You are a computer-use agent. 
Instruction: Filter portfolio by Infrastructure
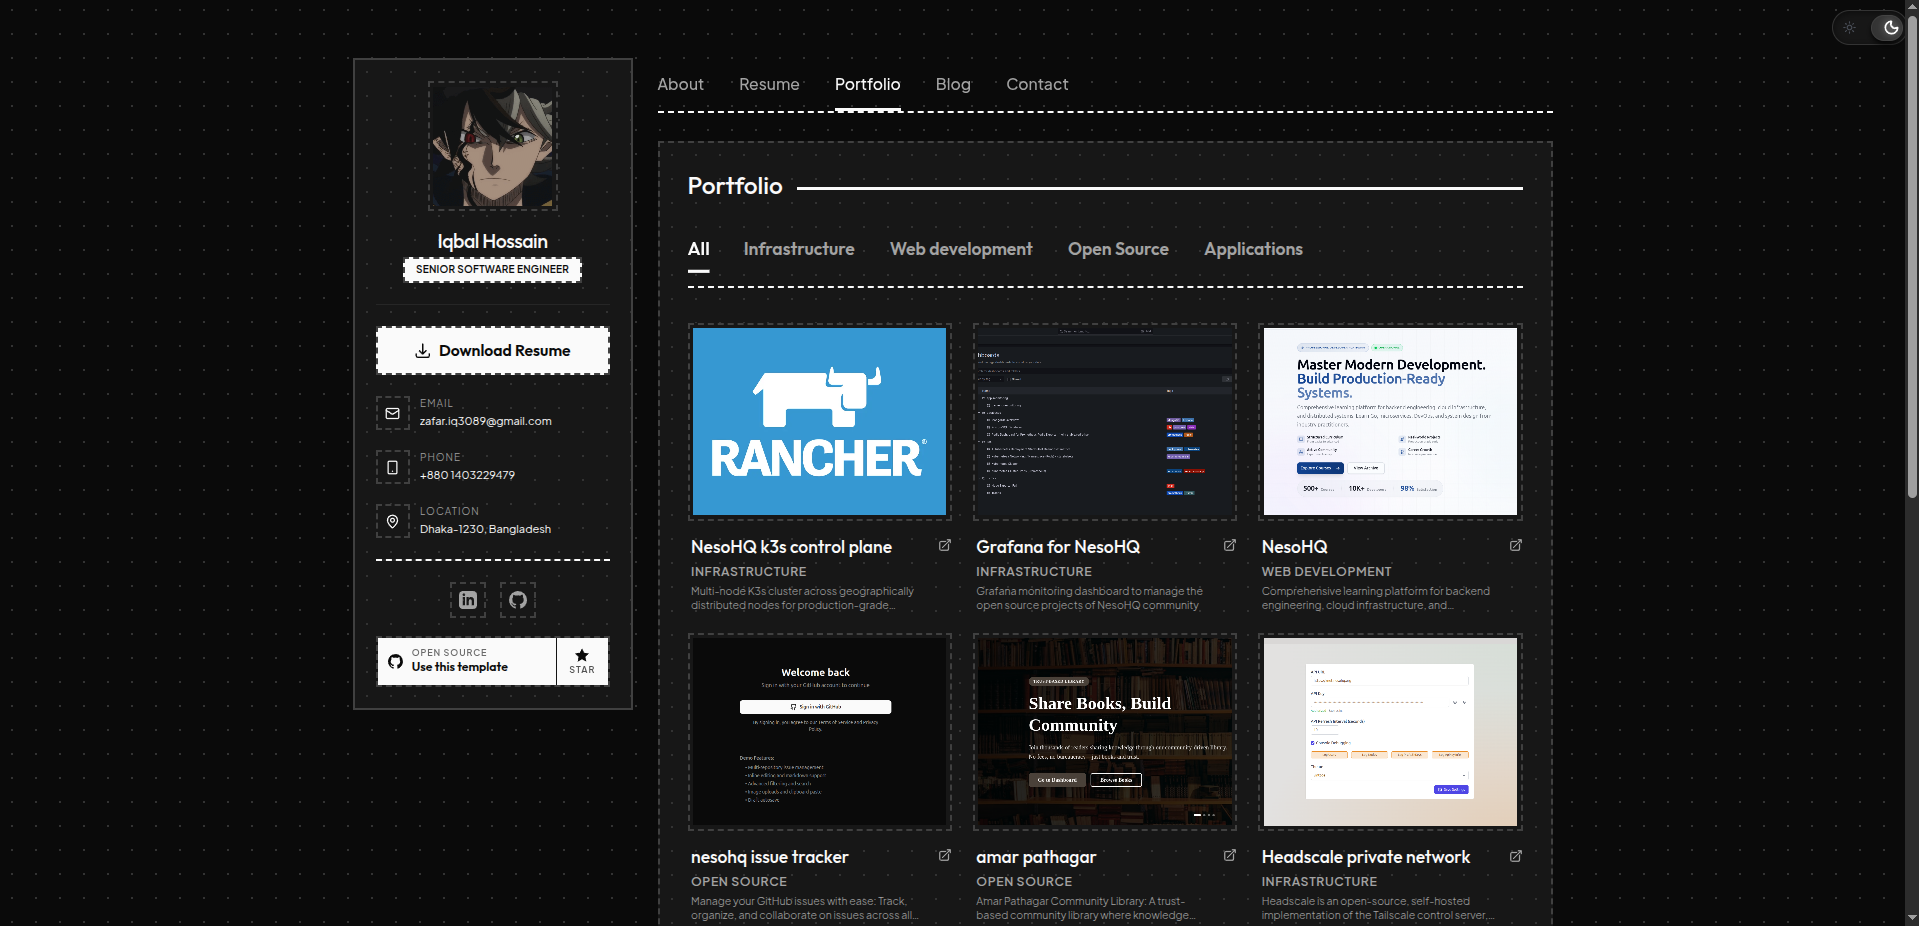798,249
